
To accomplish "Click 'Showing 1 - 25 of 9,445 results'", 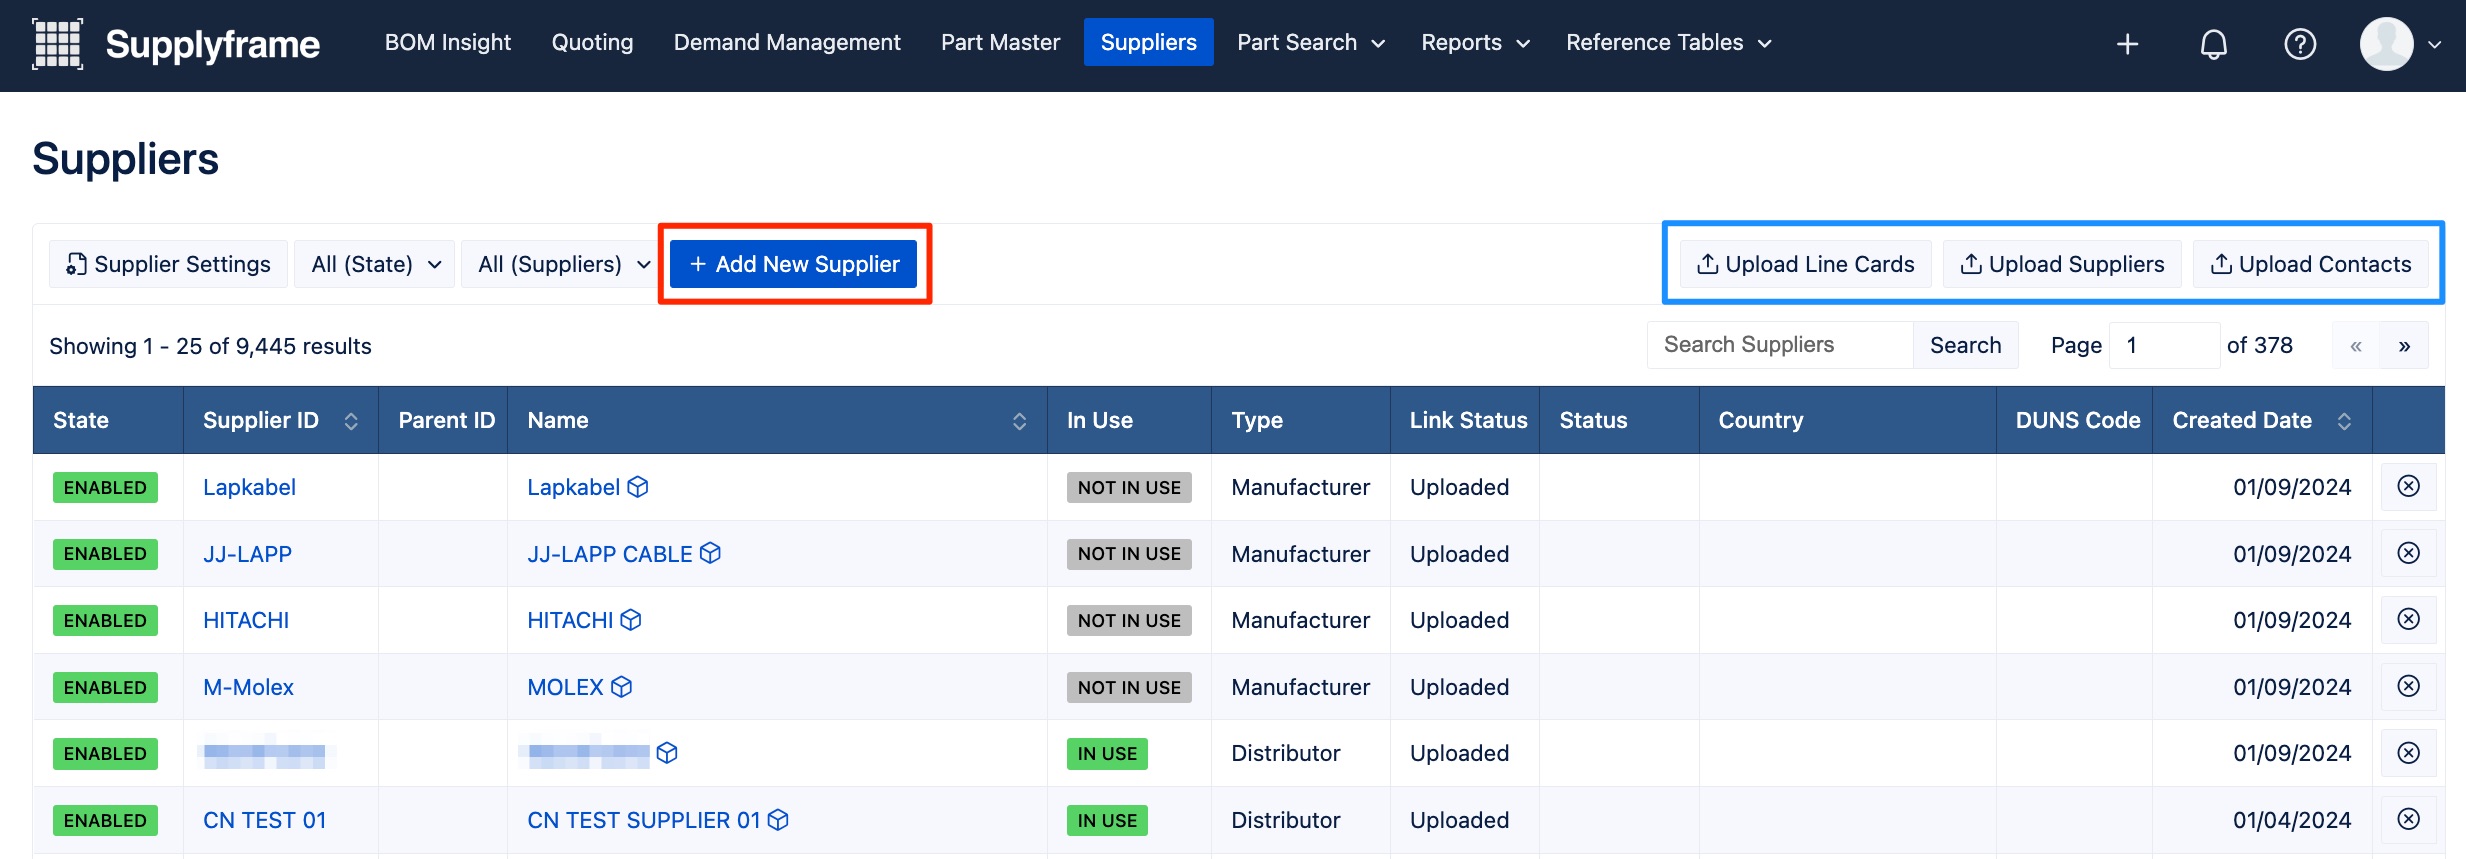I will point(210,346).
